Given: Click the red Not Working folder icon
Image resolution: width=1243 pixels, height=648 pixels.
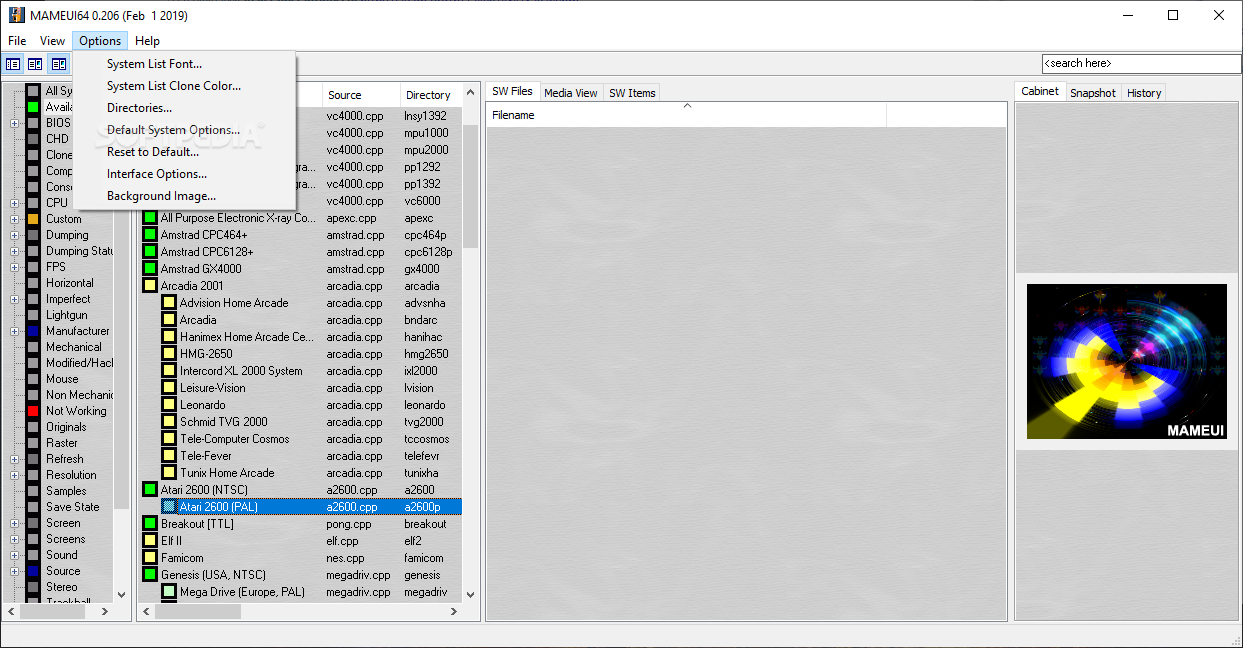Looking at the screenshot, I should click(33, 411).
